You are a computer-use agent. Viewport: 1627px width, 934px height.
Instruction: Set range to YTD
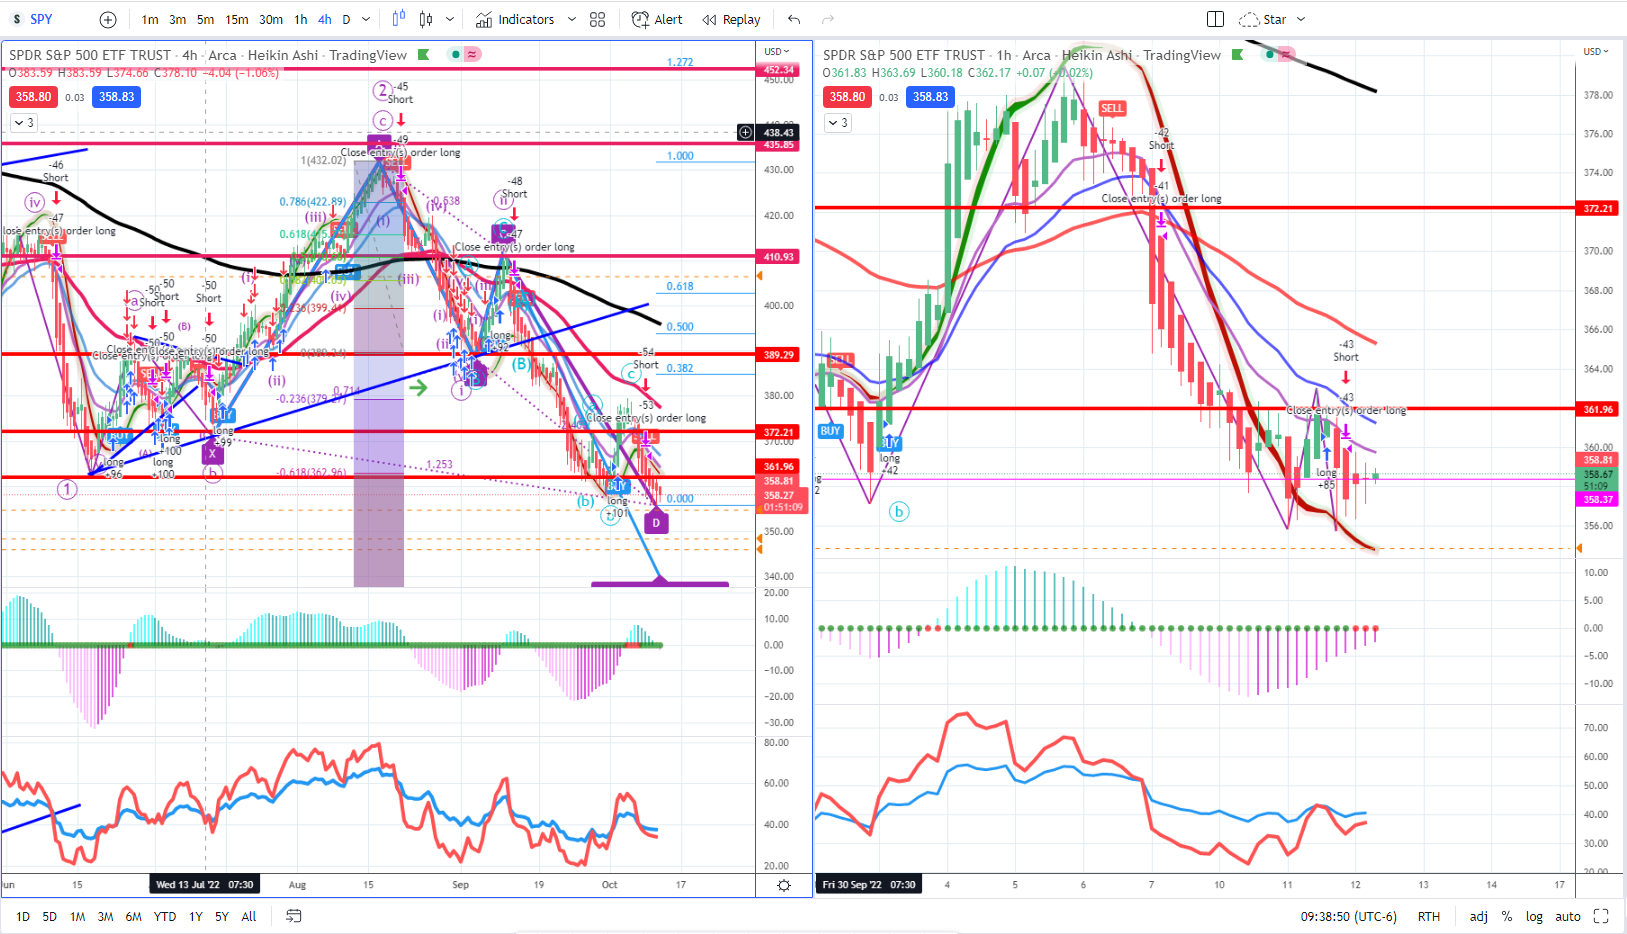(165, 916)
